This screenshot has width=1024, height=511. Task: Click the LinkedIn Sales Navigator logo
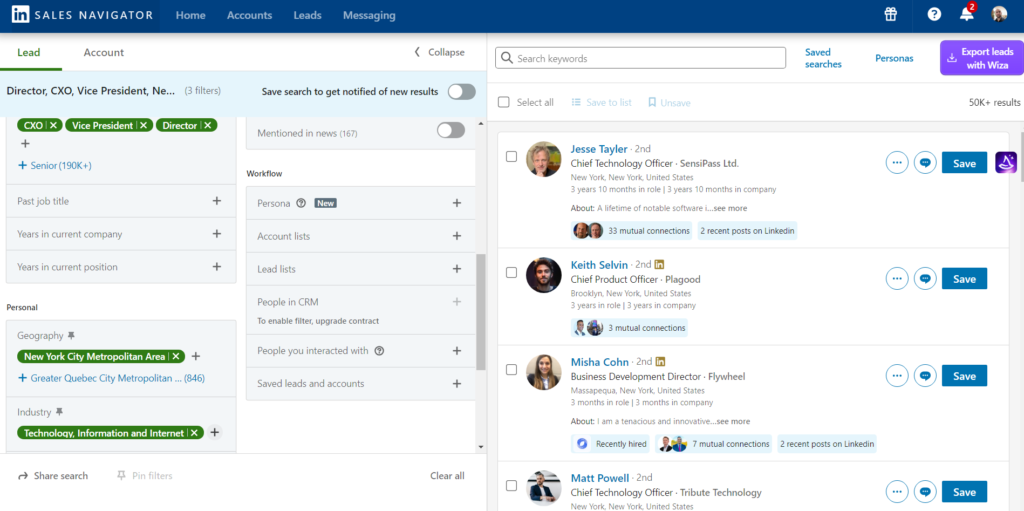[82, 15]
